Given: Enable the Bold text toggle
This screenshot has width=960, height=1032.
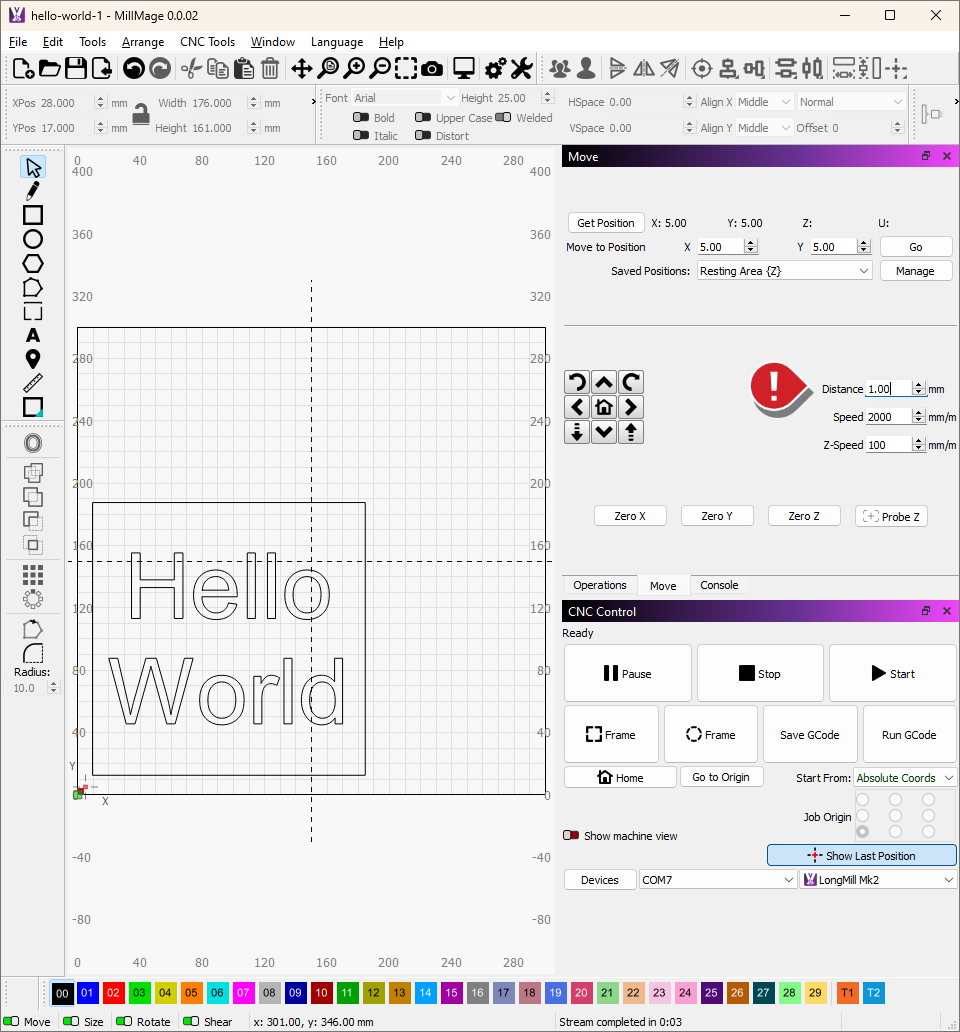Looking at the screenshot, I should point(361,118).
